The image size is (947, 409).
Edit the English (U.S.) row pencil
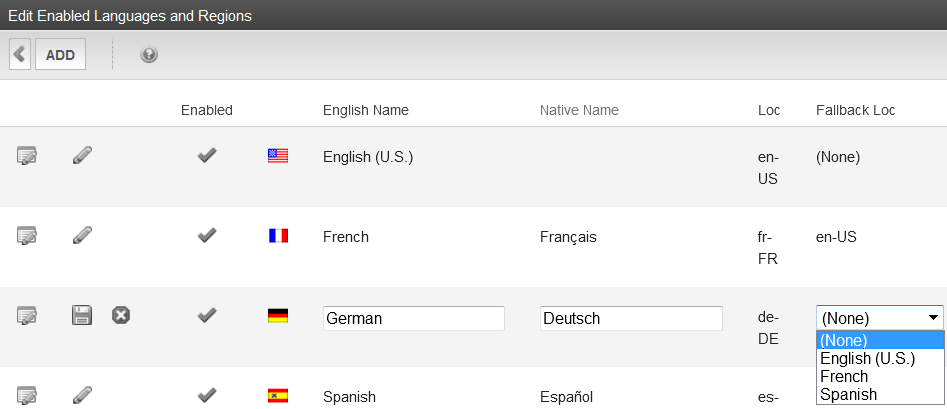pos(82,155)
